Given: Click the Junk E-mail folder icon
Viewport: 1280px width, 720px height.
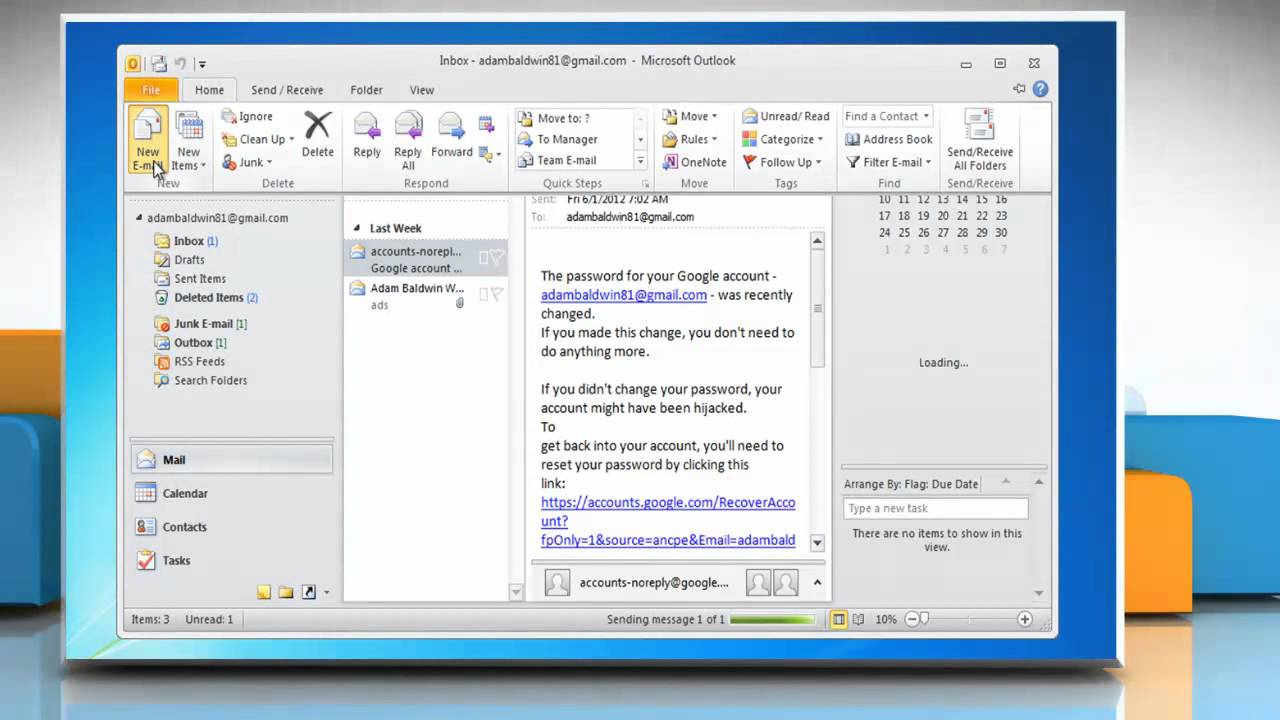Looking at the screenshot, I should point(162,324).
